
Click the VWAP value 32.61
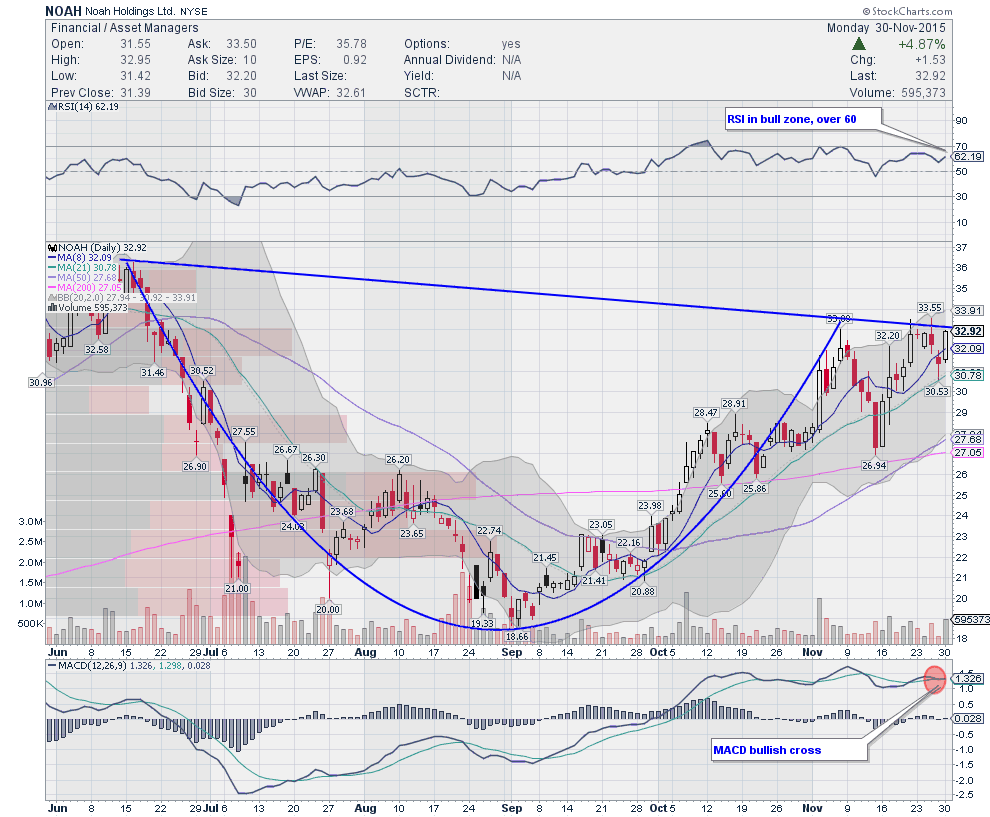point(350,93)
